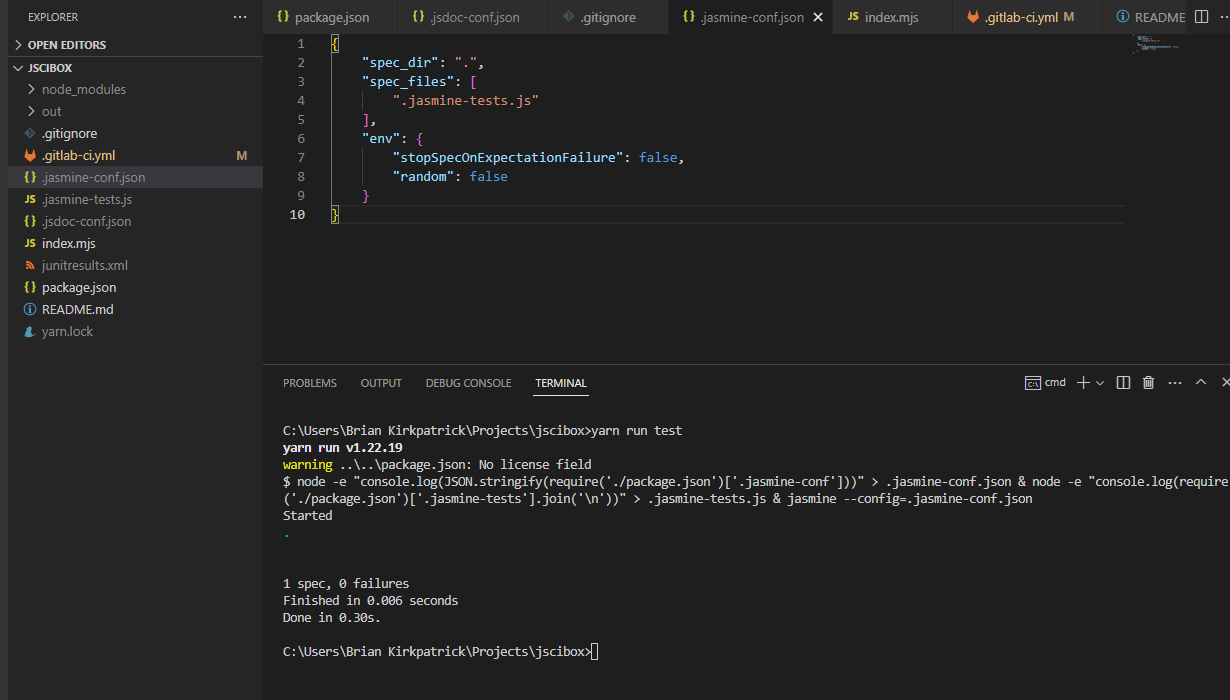The image size is (1230, 700).
Task: Switch to the DEBUG CONSOLE tab
Action: (x=468, y=383)
